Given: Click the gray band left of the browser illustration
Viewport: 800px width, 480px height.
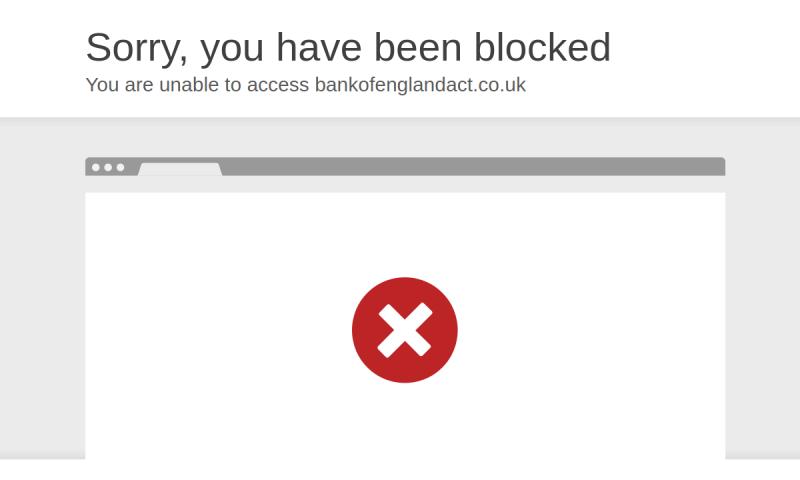Looking at the screenshot, I should 42,288.
